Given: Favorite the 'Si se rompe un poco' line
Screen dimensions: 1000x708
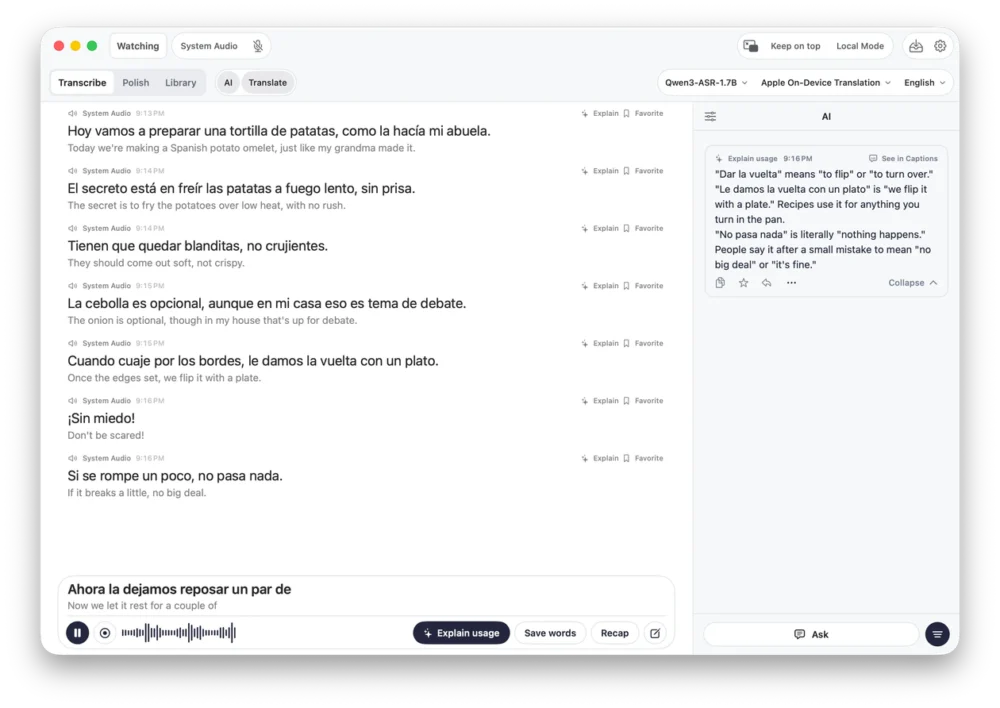Looking at the screenshot, I should click(x=643, y=458).
